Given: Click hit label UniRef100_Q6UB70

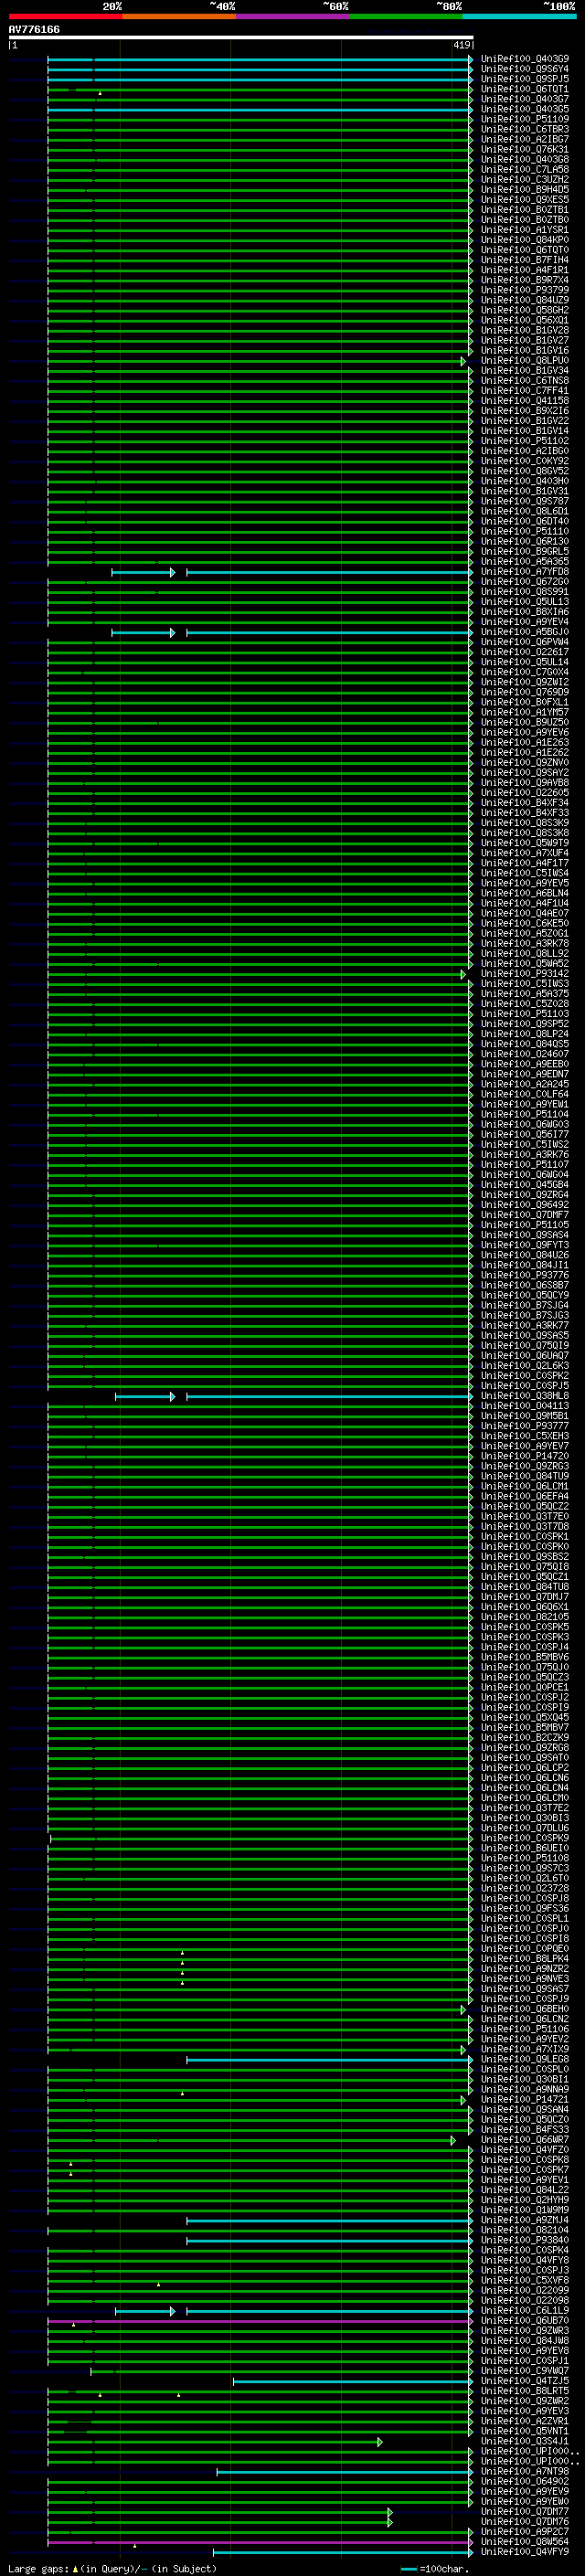Looking at the screenshot, I should pyautogui.click(x=525, y=2321).
